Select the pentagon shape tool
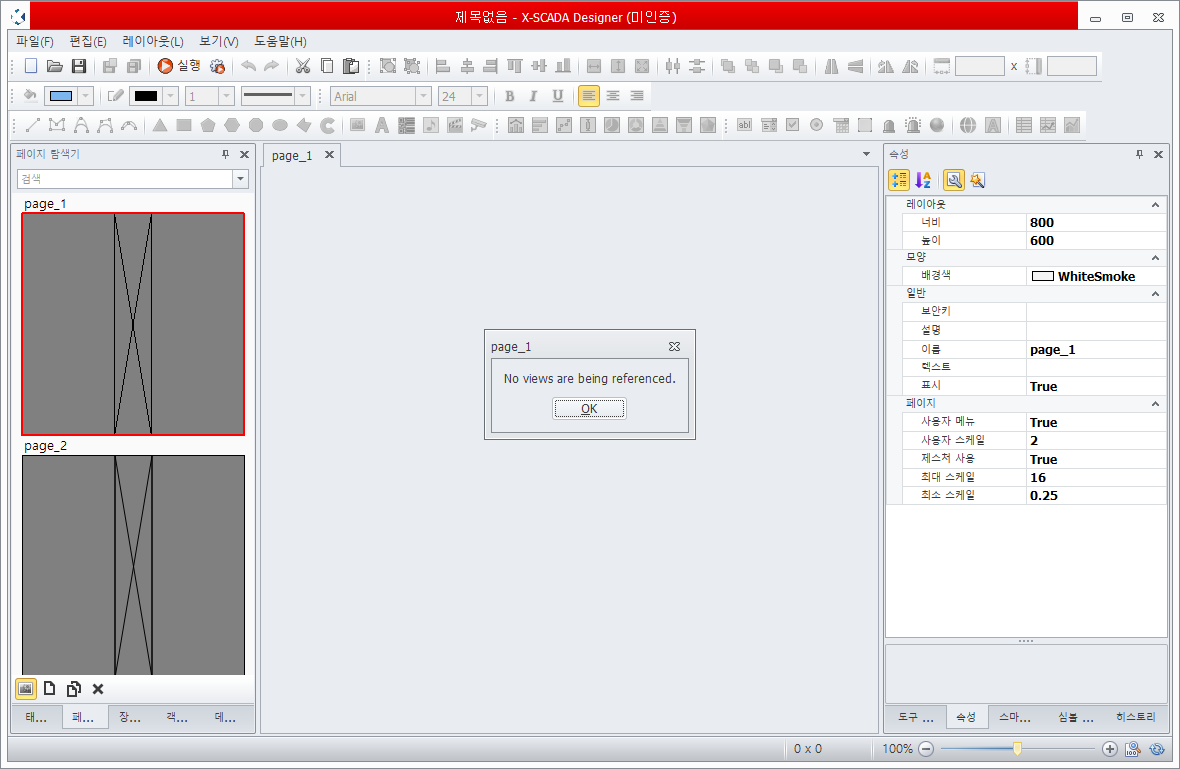The width and height of the screenshot is (1180, 769). coord(208,125)
